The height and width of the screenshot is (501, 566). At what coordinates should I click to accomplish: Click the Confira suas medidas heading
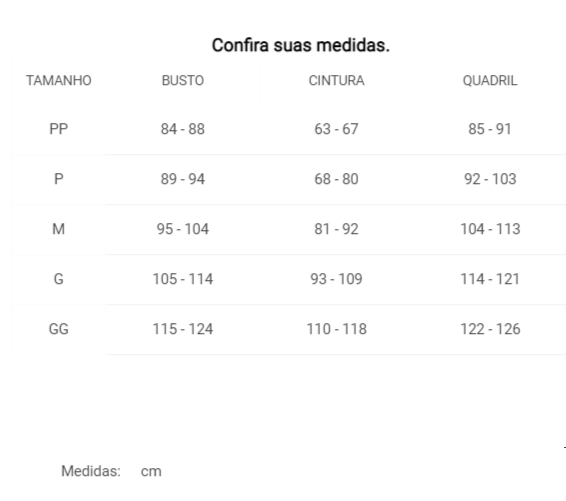pos(301,45)
